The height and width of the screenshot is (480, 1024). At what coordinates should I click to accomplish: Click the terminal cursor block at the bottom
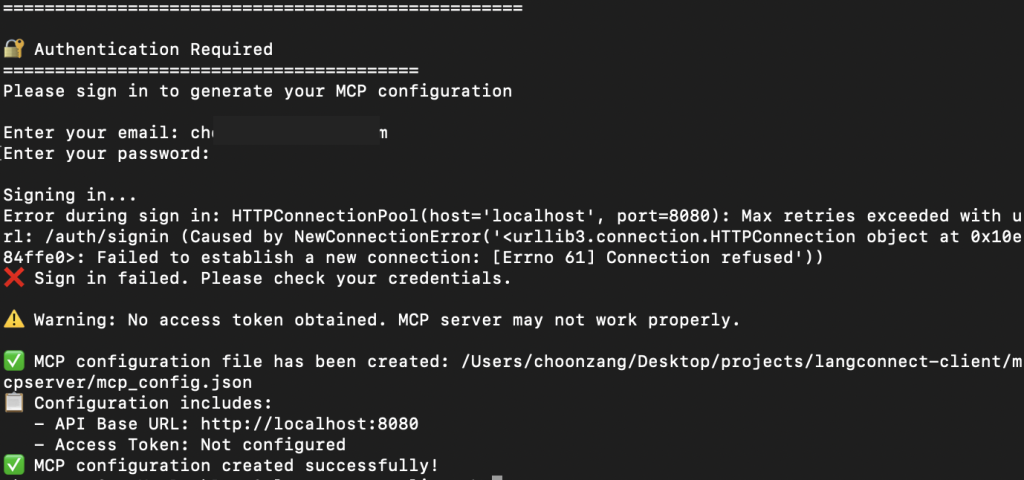(498, 478)
